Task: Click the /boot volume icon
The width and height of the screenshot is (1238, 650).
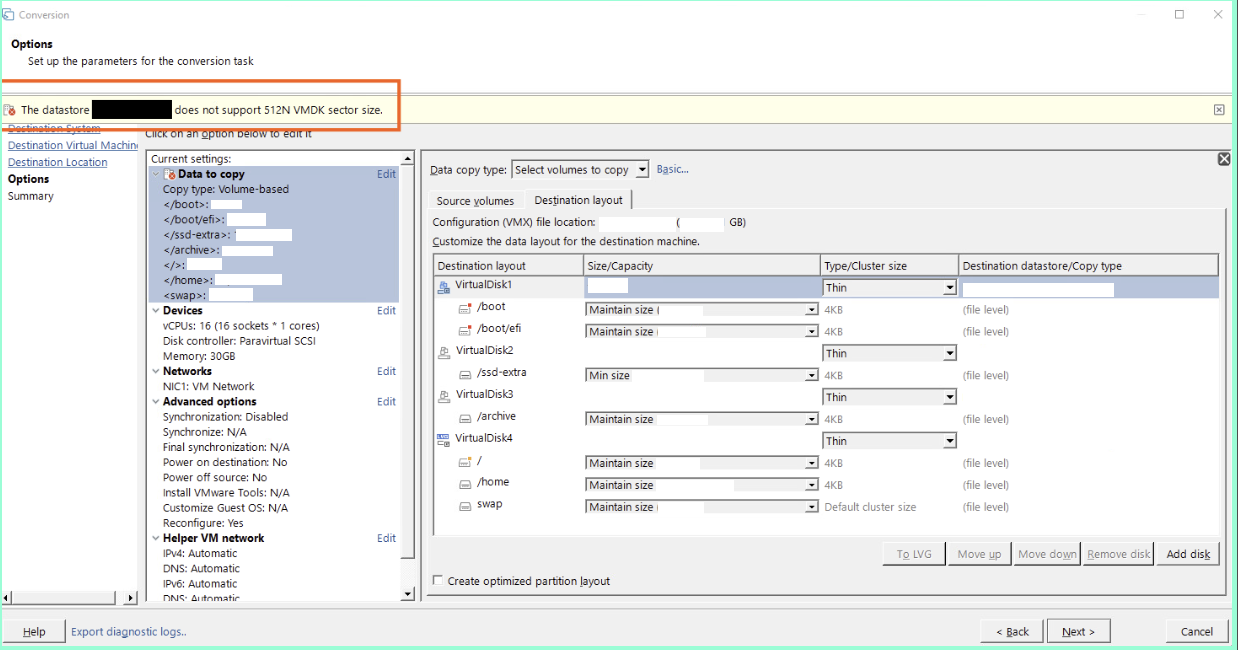Action: click(465, 308)
